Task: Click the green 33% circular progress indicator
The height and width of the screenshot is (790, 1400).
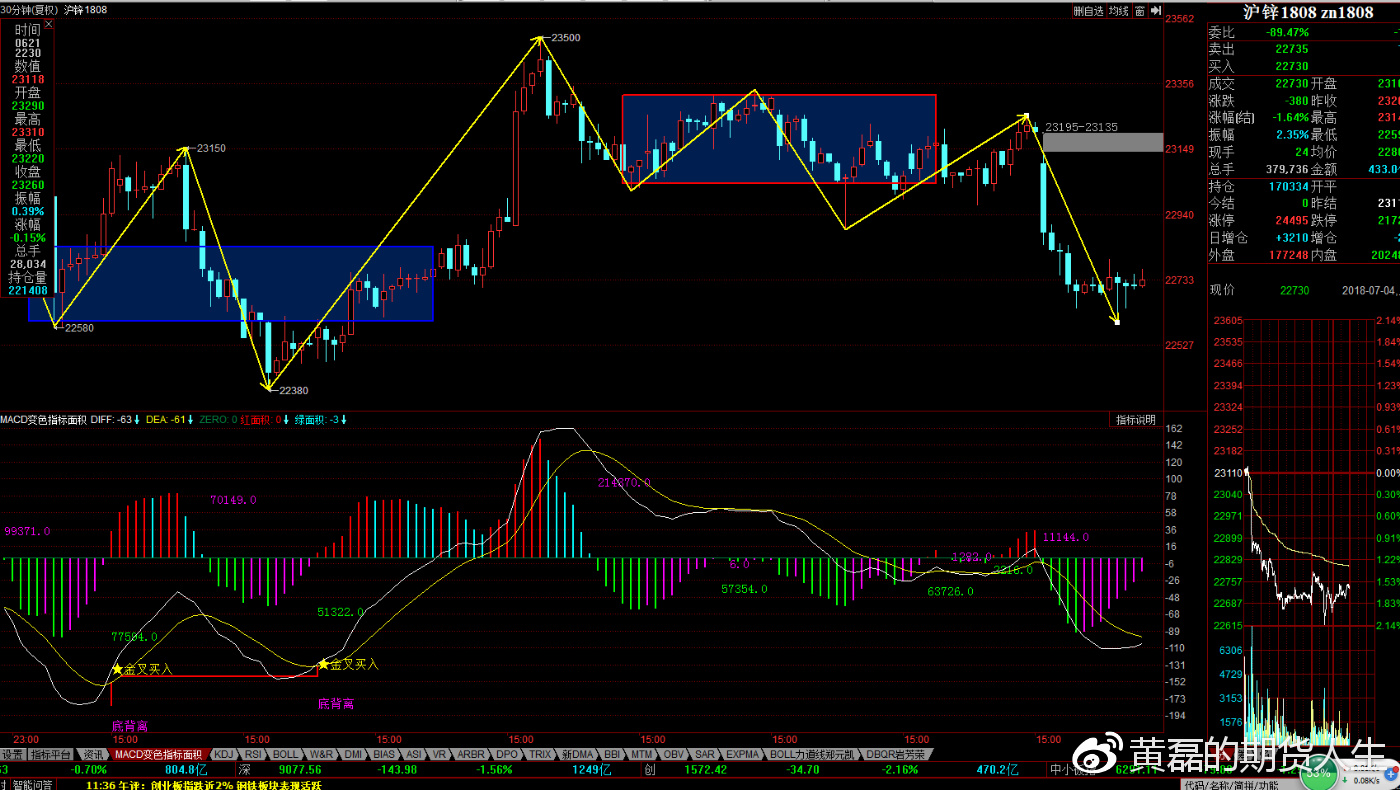Action: tap(1317, 773)
